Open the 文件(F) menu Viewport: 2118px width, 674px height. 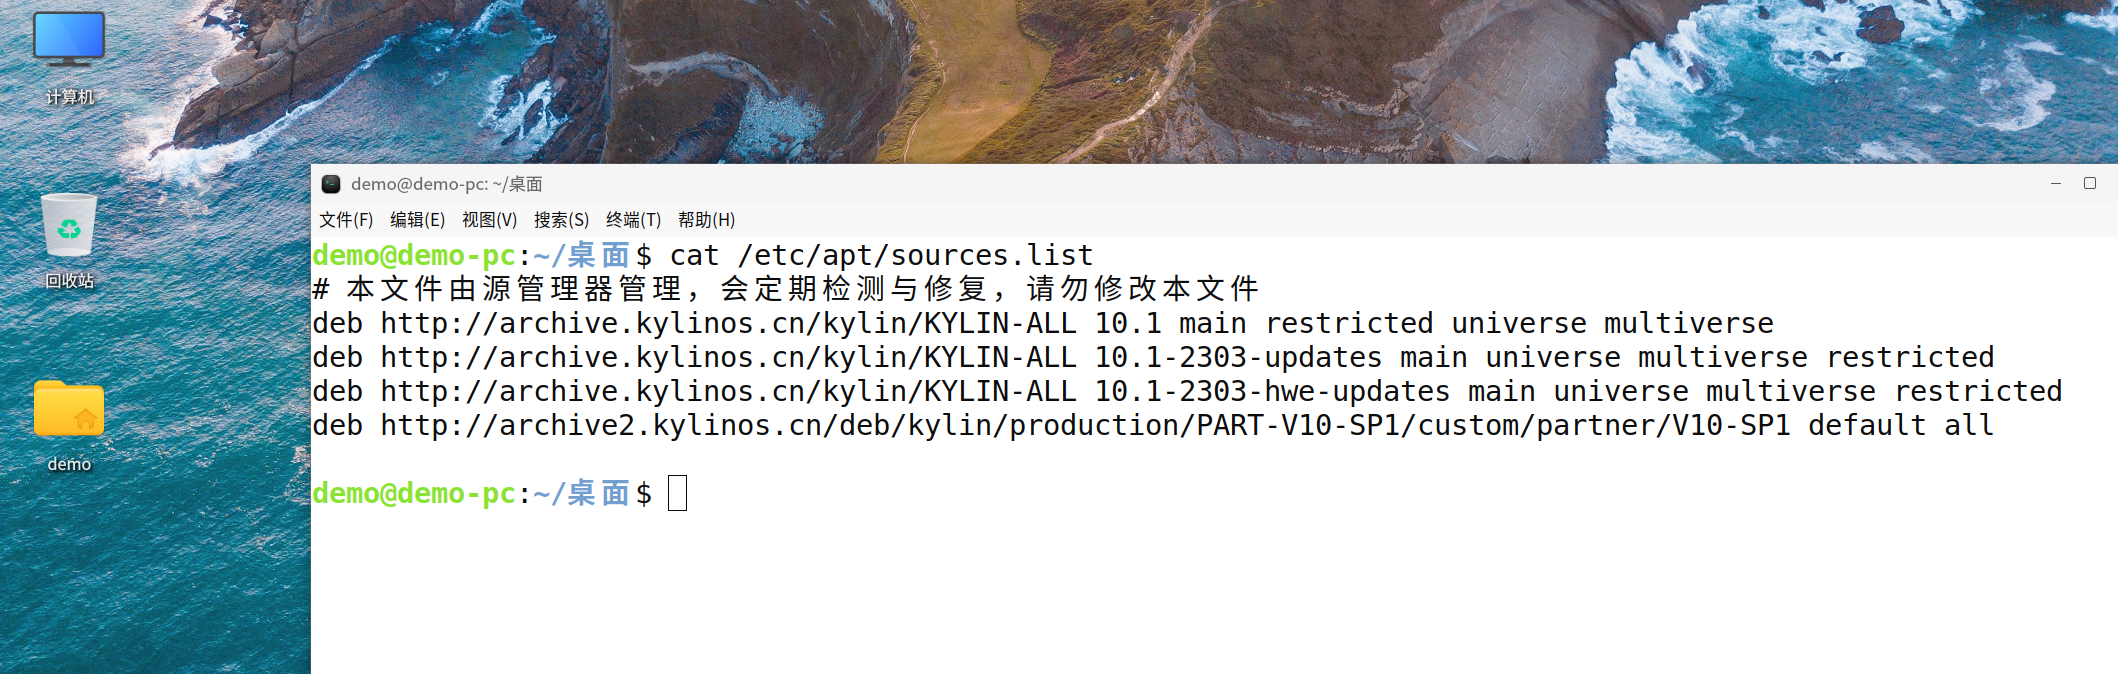point(346,220)
